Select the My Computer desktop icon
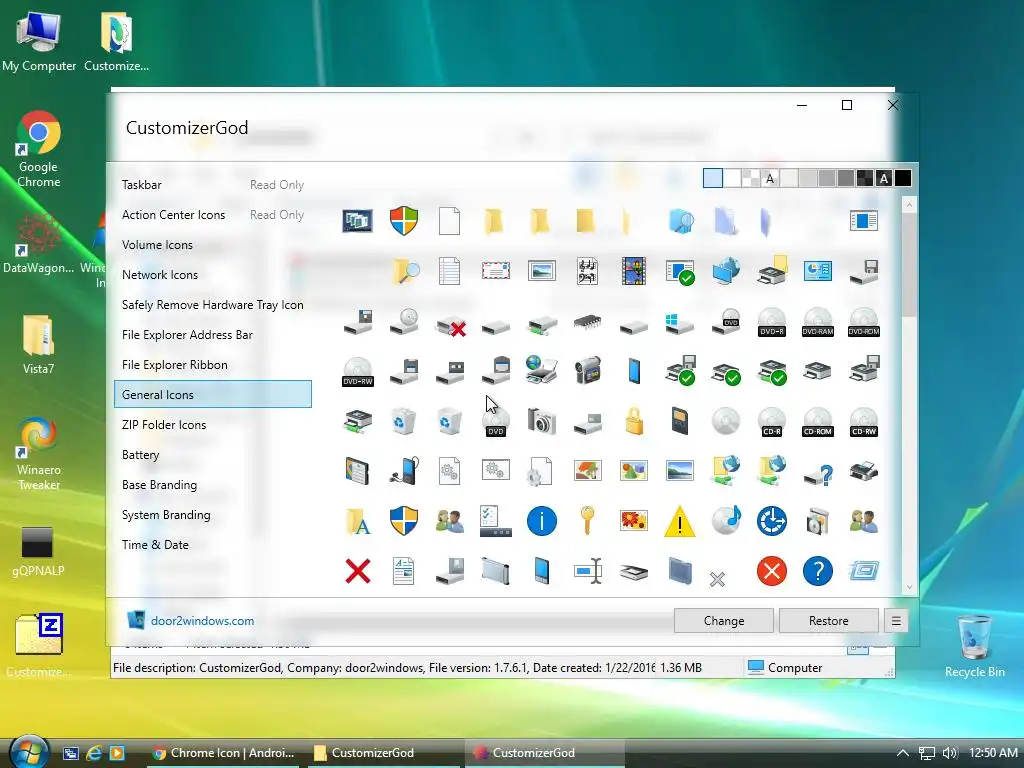1024x768 pixels. [39, 41]
